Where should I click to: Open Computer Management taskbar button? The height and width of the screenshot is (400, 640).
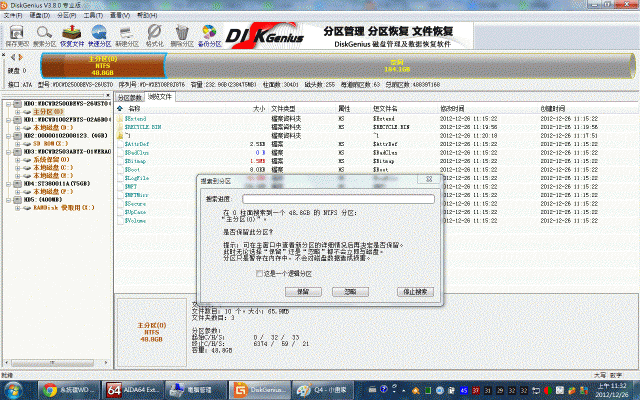click(x=196, y=390)
